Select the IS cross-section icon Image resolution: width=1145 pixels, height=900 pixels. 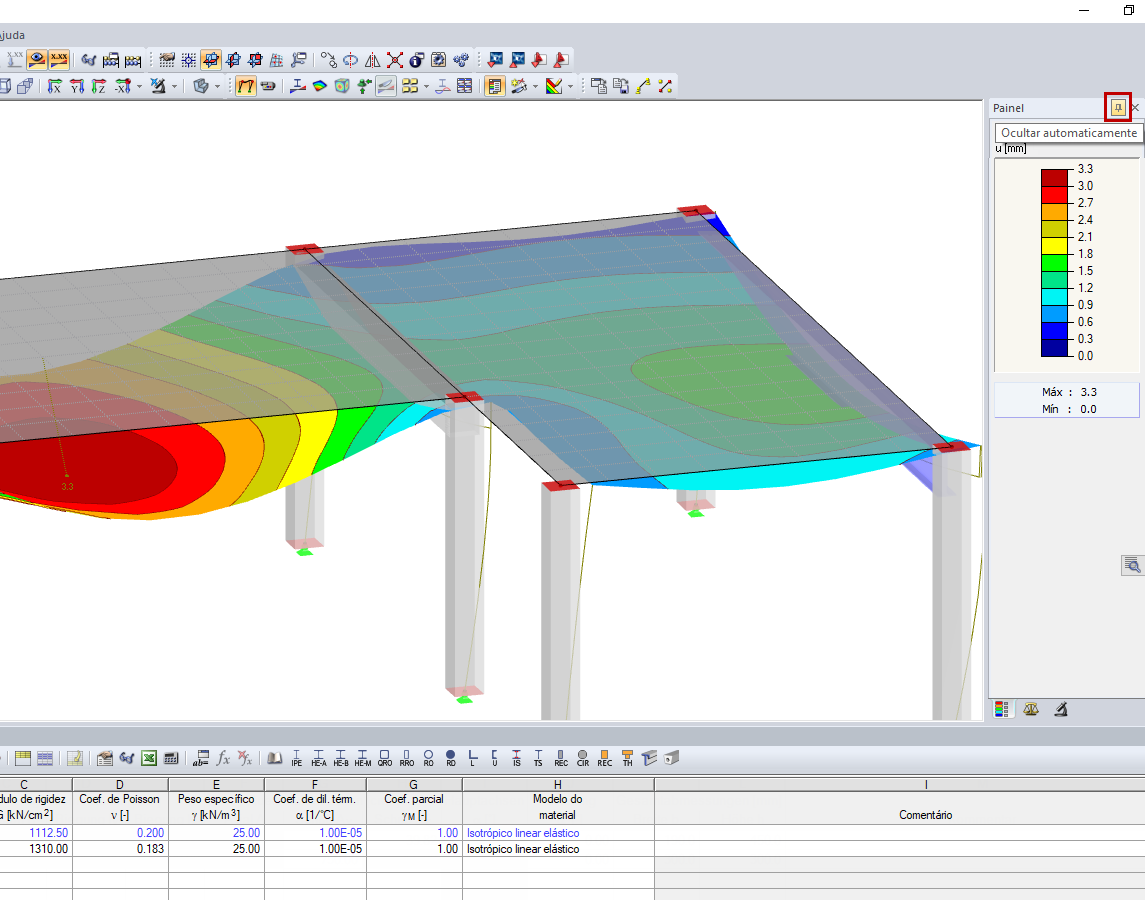point(516,758)
